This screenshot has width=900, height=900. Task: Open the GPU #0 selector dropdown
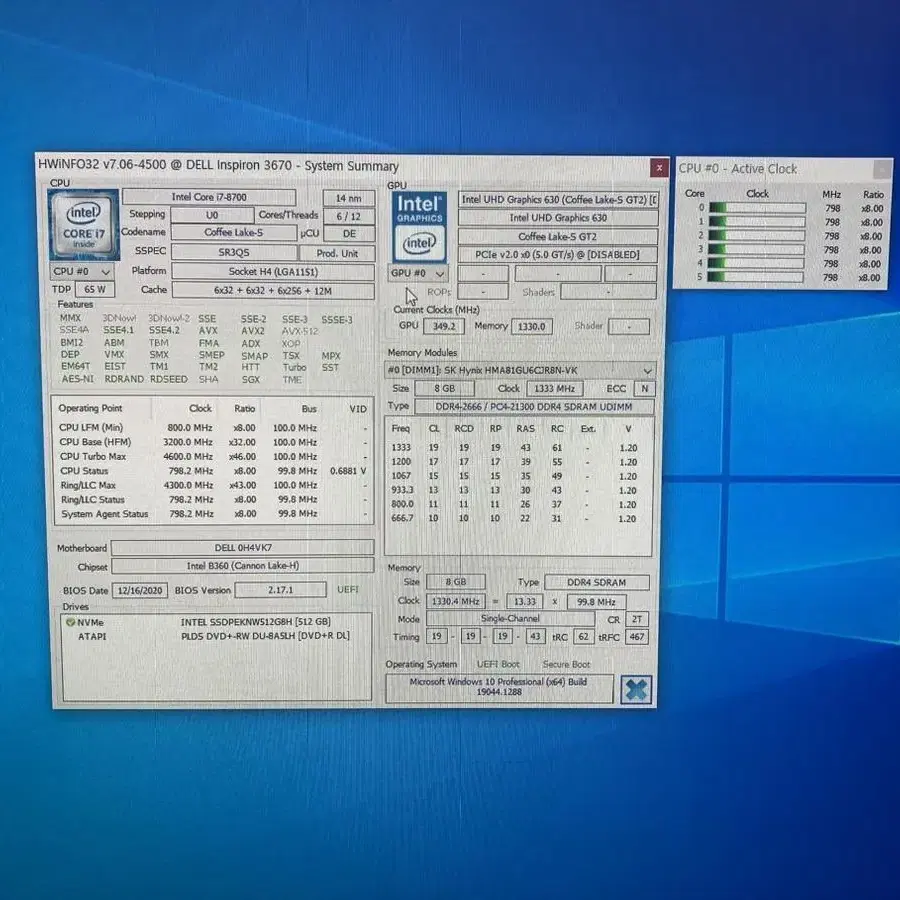click(418, 273)
